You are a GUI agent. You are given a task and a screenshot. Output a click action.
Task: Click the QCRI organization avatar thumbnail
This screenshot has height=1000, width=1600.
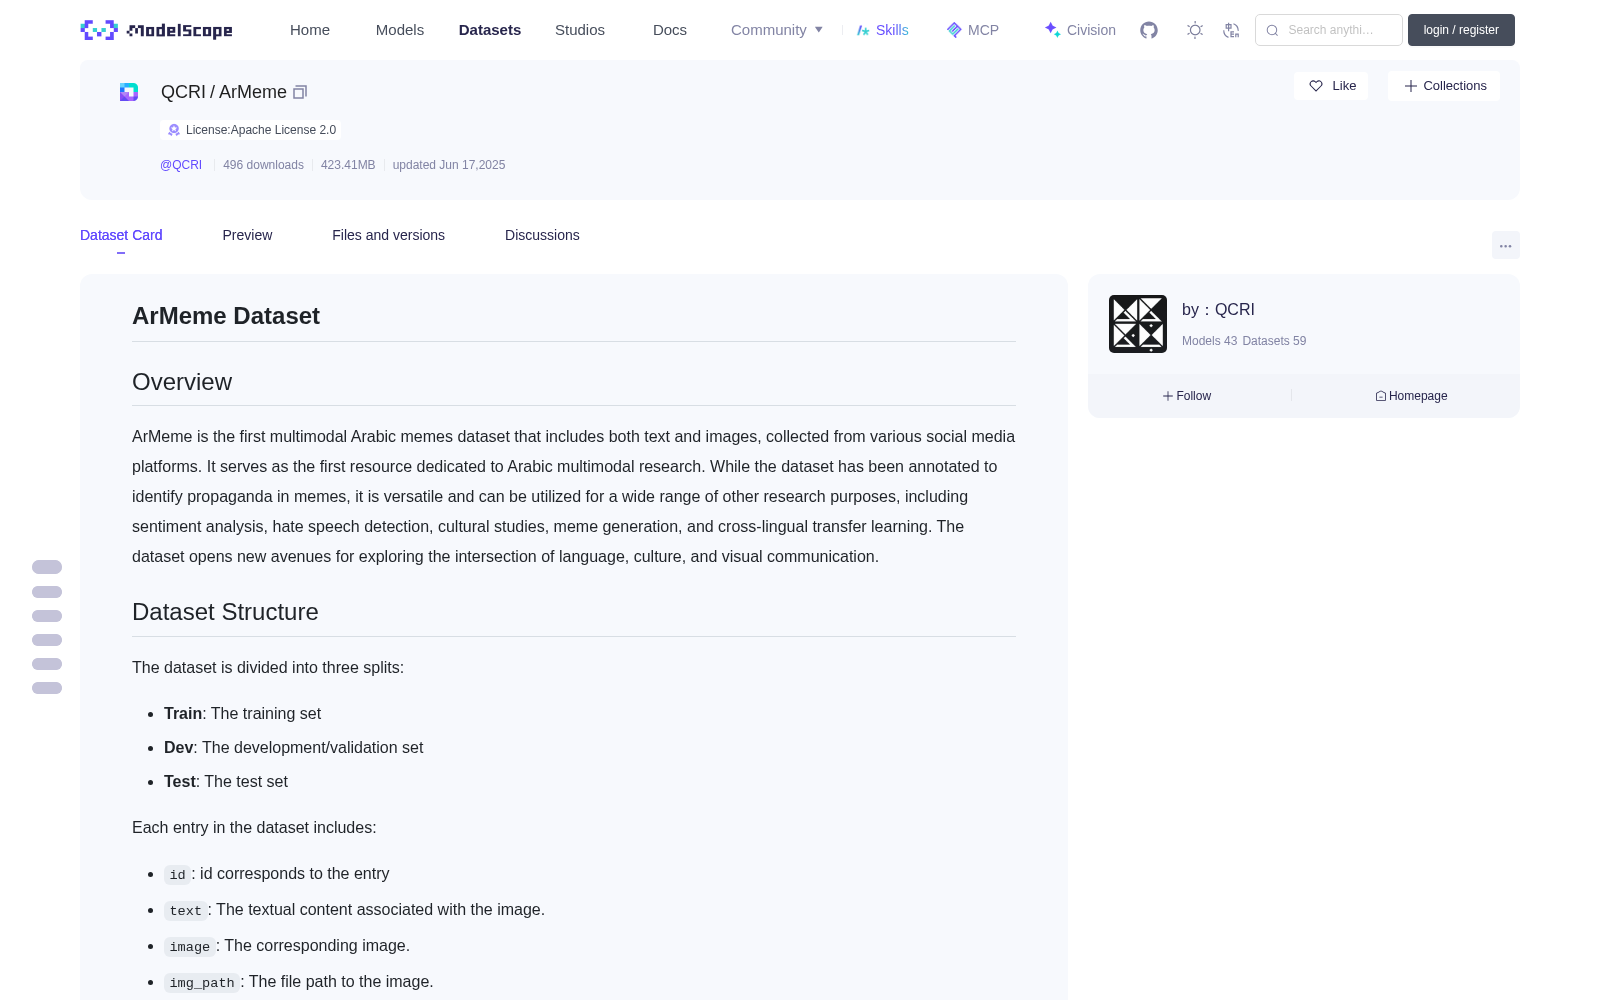pyautogui.click(x=1138, y=324)
